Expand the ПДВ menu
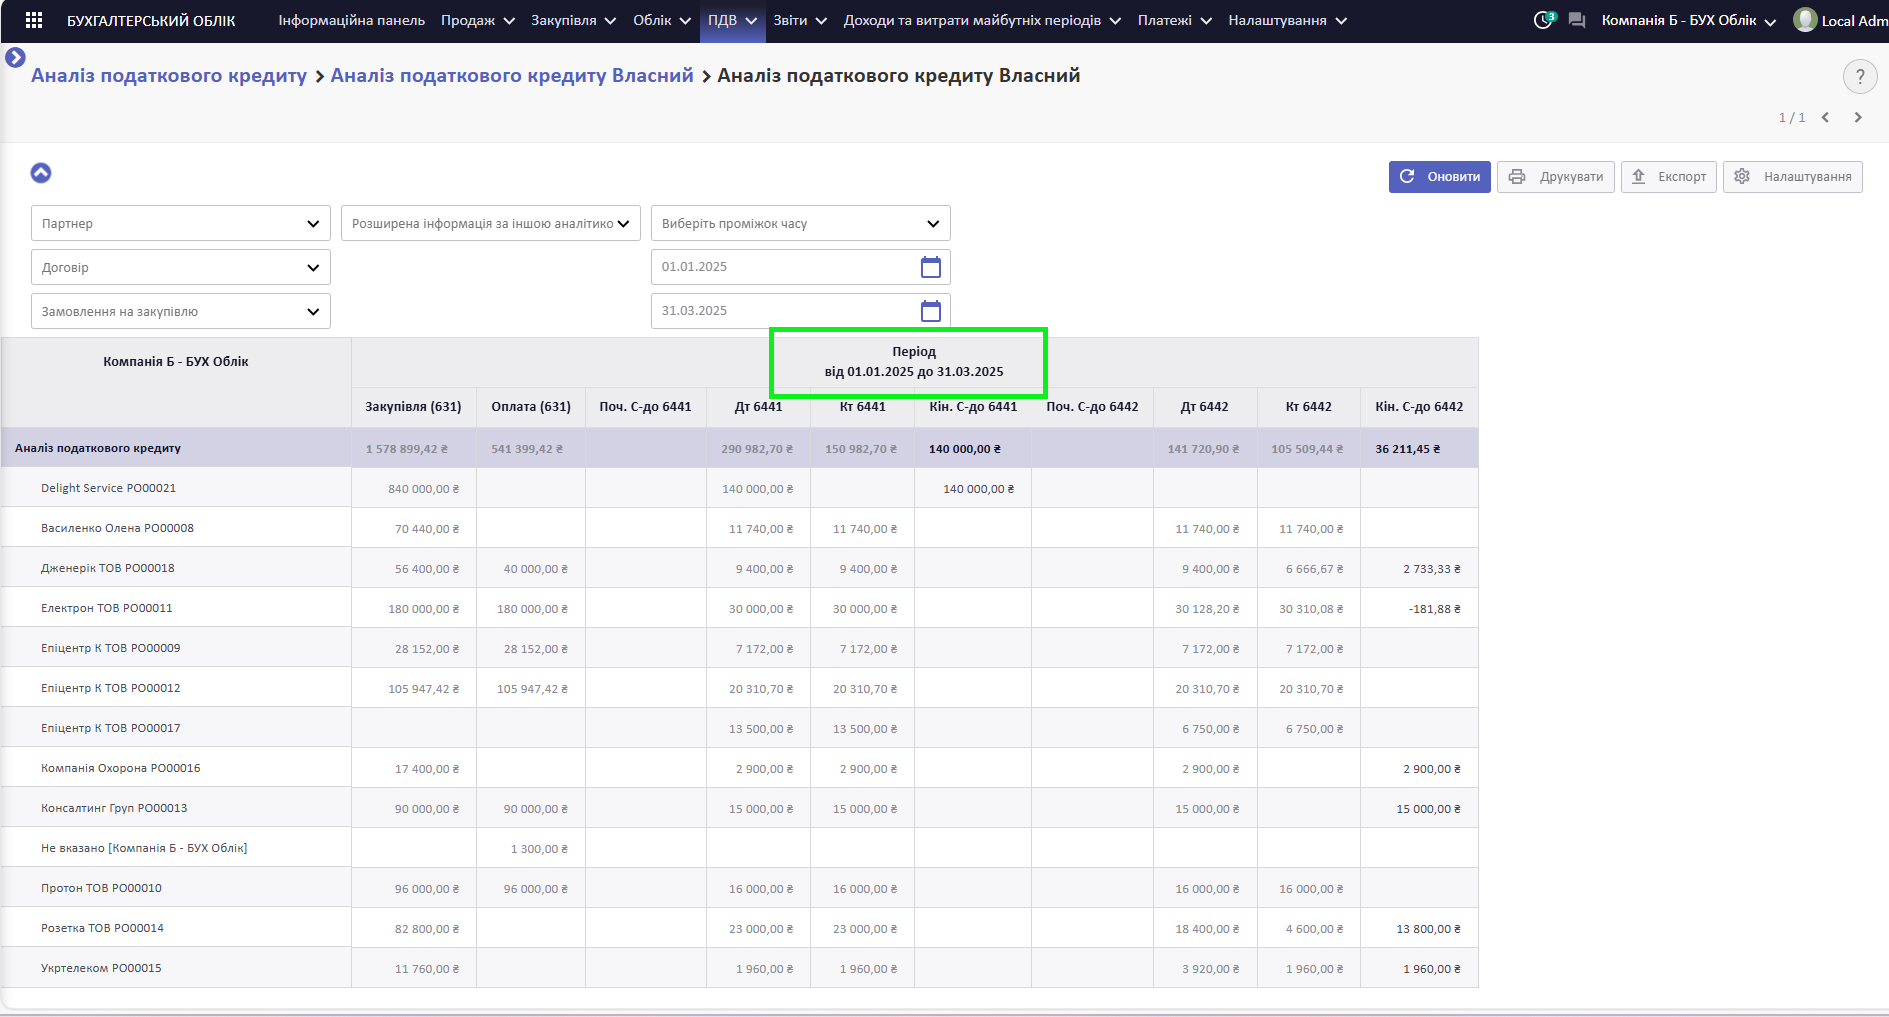This screenshot has width=1889, height=1017. (732, 20)
